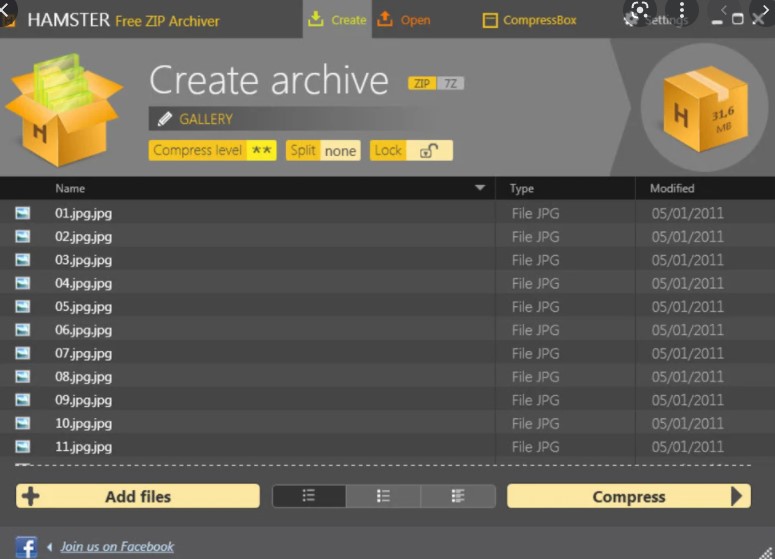This screenshot has height=559, width=775.
Task: Click the image icon of 04.jpg.jpg
Action: [22, 283]
